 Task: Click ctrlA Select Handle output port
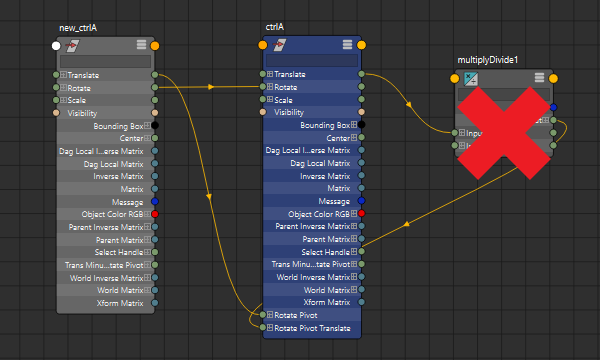tap(361, 251)
